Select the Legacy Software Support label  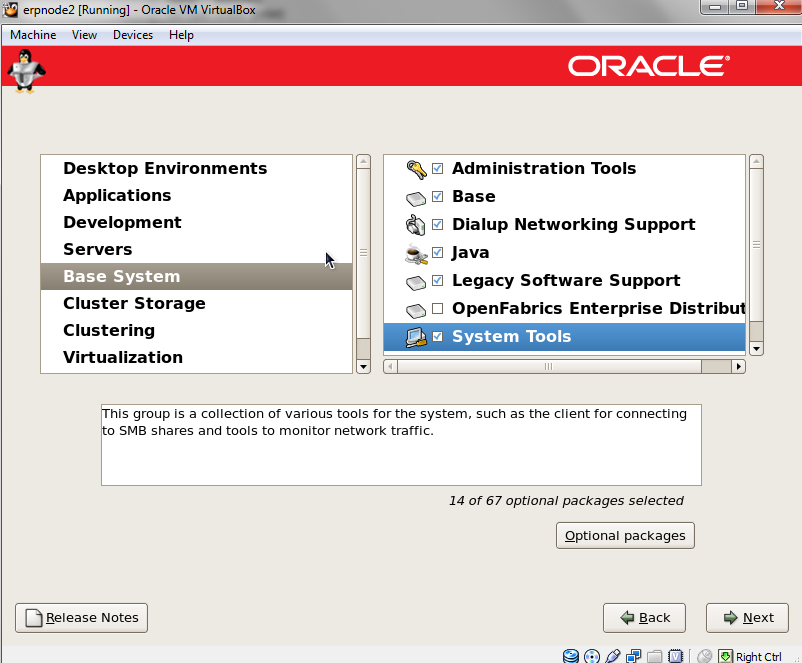tap(566, 280)
